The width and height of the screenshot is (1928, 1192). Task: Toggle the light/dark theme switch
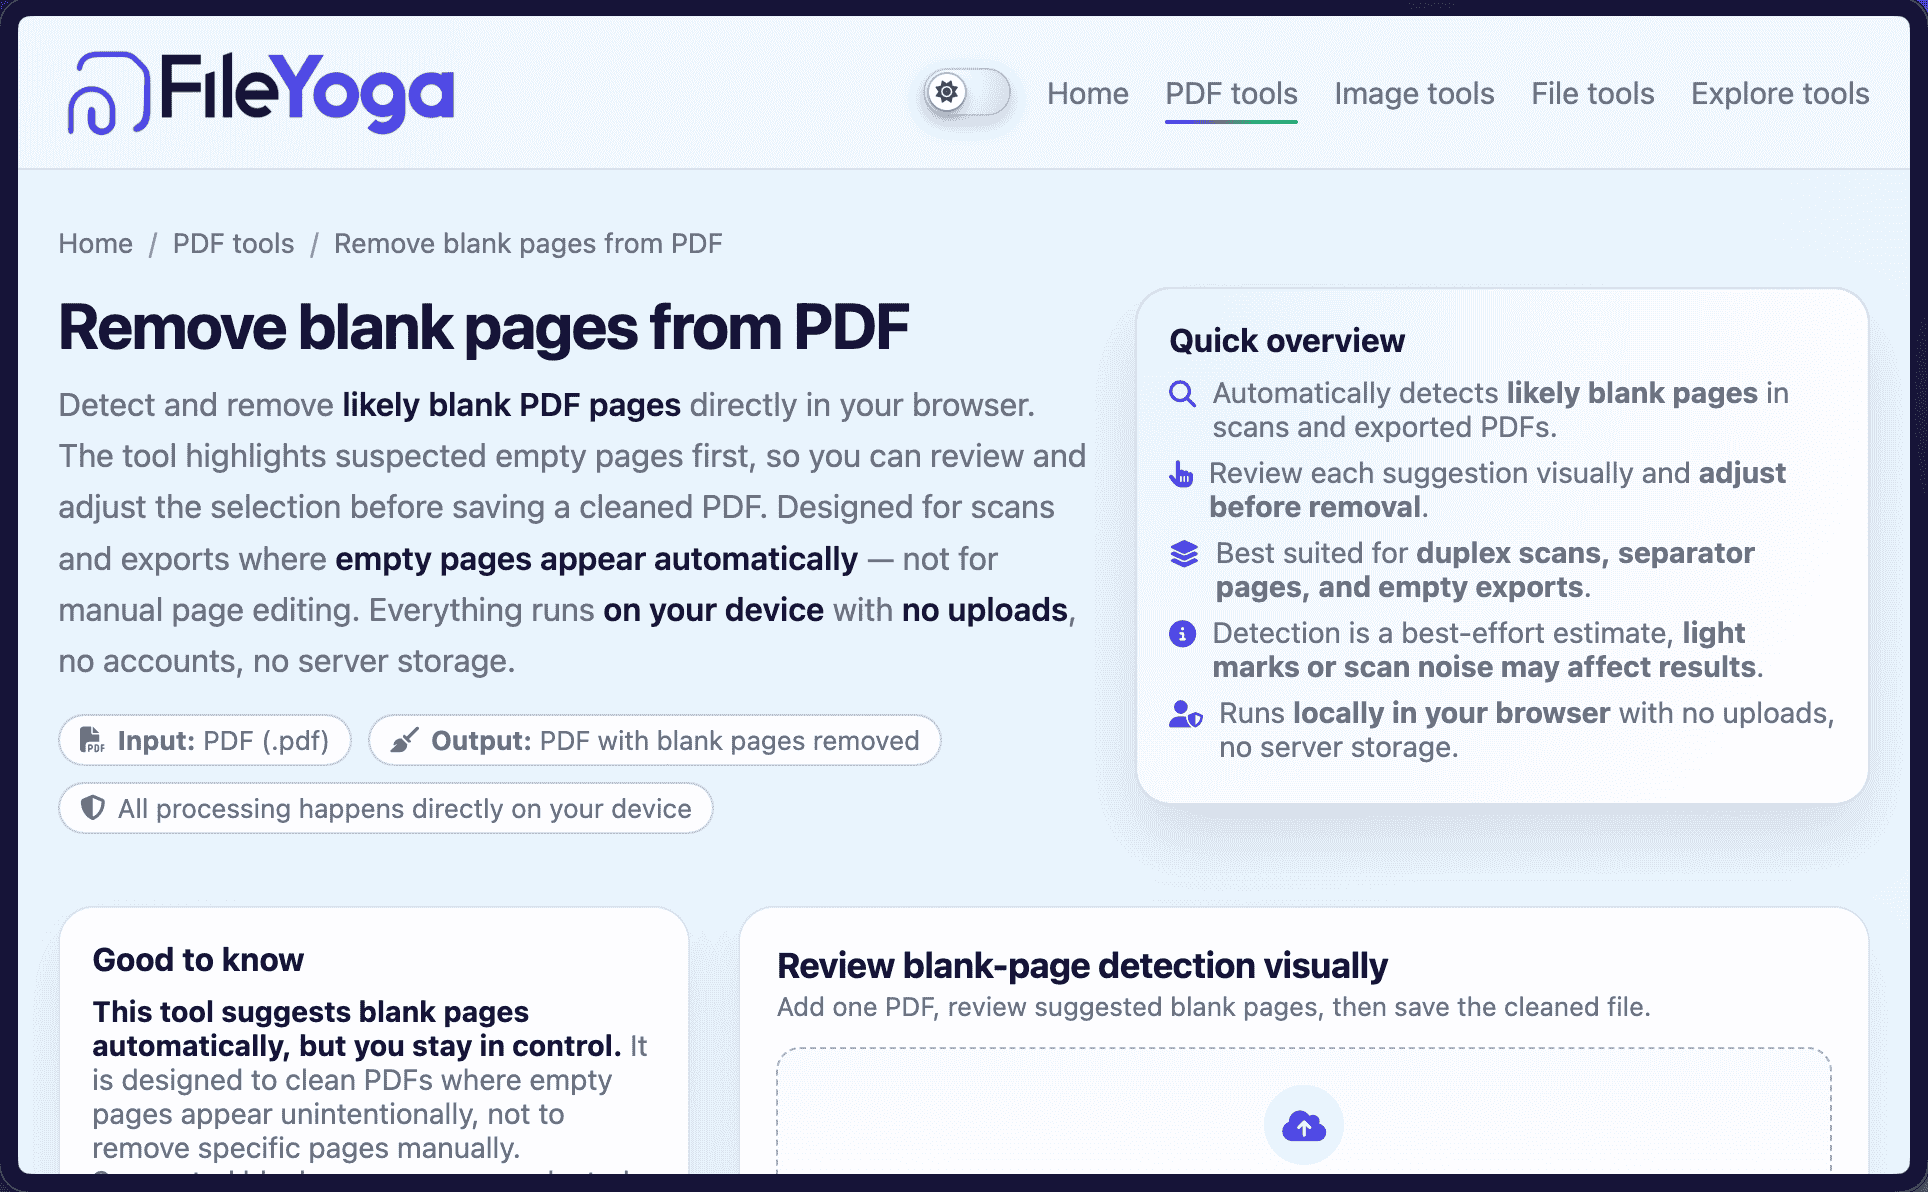[966, 93]
